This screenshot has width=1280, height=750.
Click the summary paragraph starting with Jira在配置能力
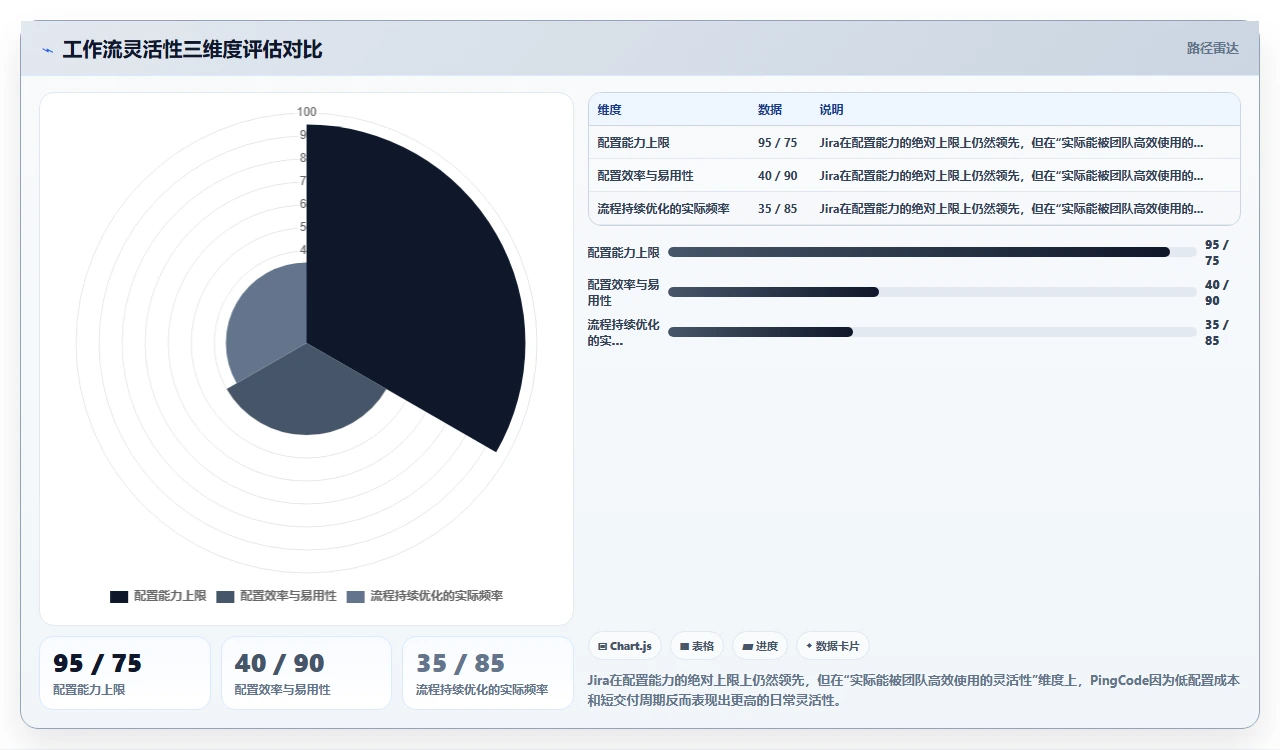[914, 690]
